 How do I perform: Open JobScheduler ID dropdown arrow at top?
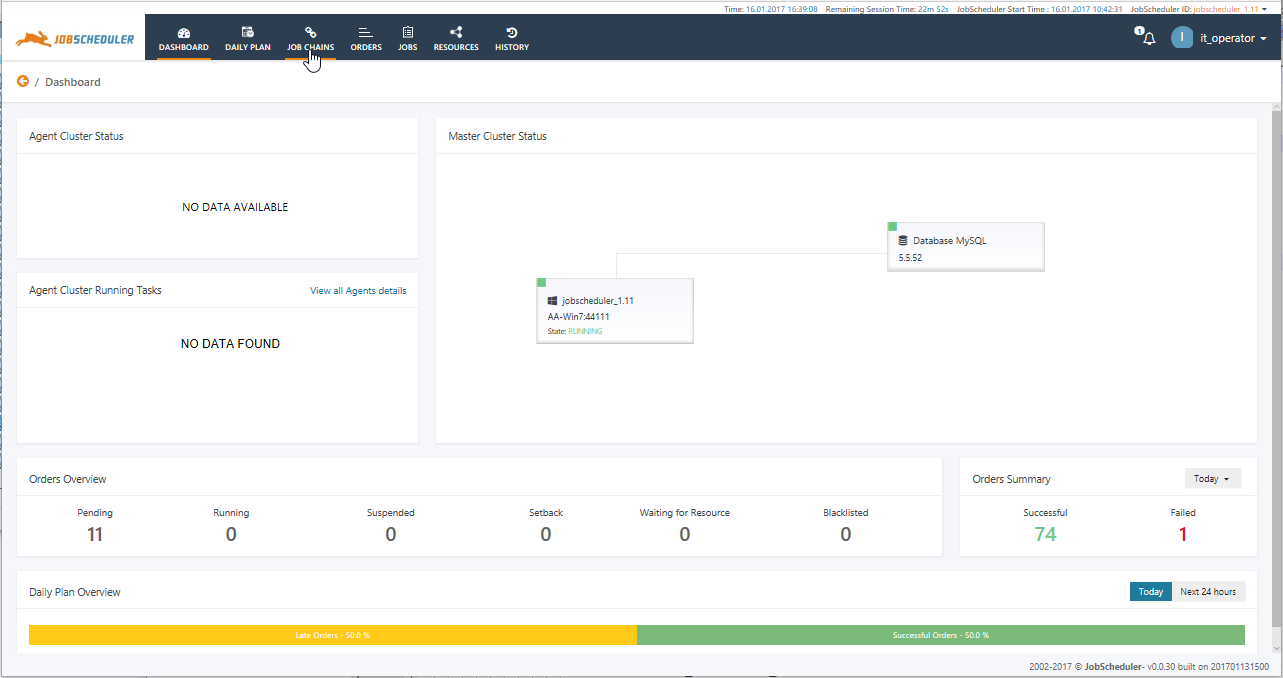[x=1264, y=9]
